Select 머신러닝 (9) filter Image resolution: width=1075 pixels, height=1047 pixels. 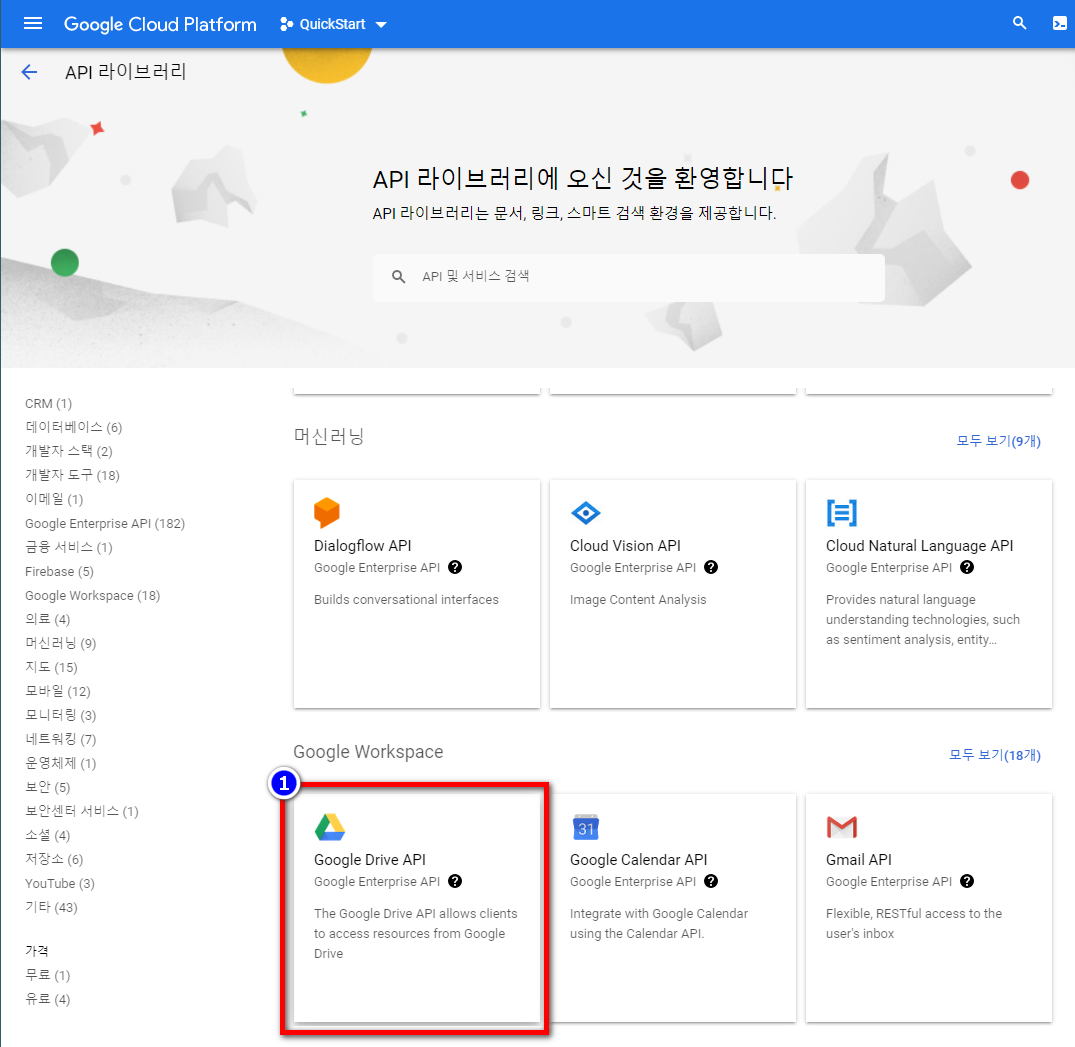click(x=61, y=643)
